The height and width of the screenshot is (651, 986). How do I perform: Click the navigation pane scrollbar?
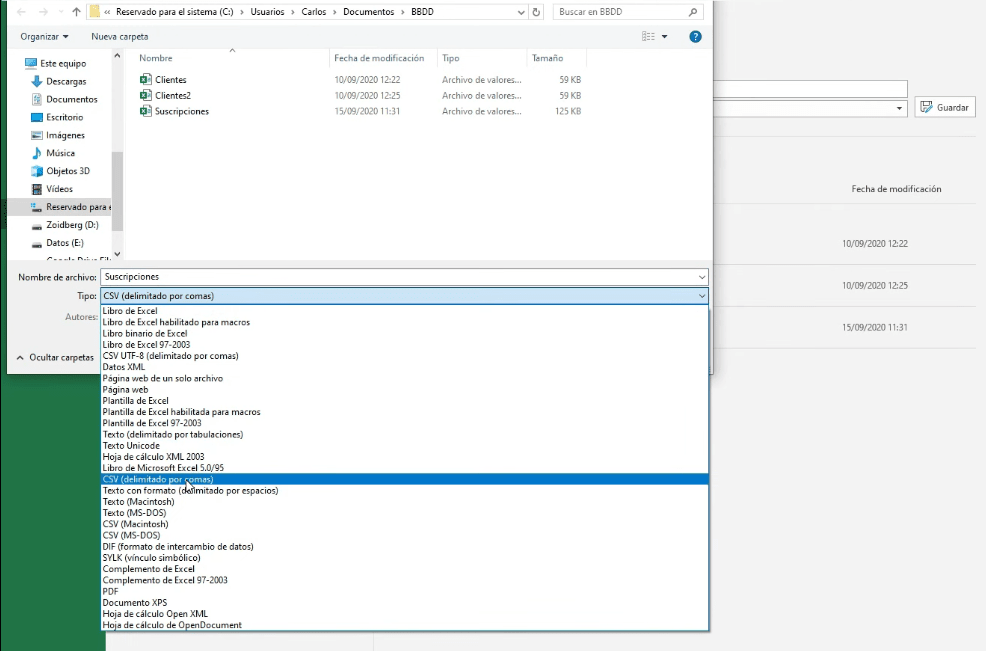[x=117, y=191]
